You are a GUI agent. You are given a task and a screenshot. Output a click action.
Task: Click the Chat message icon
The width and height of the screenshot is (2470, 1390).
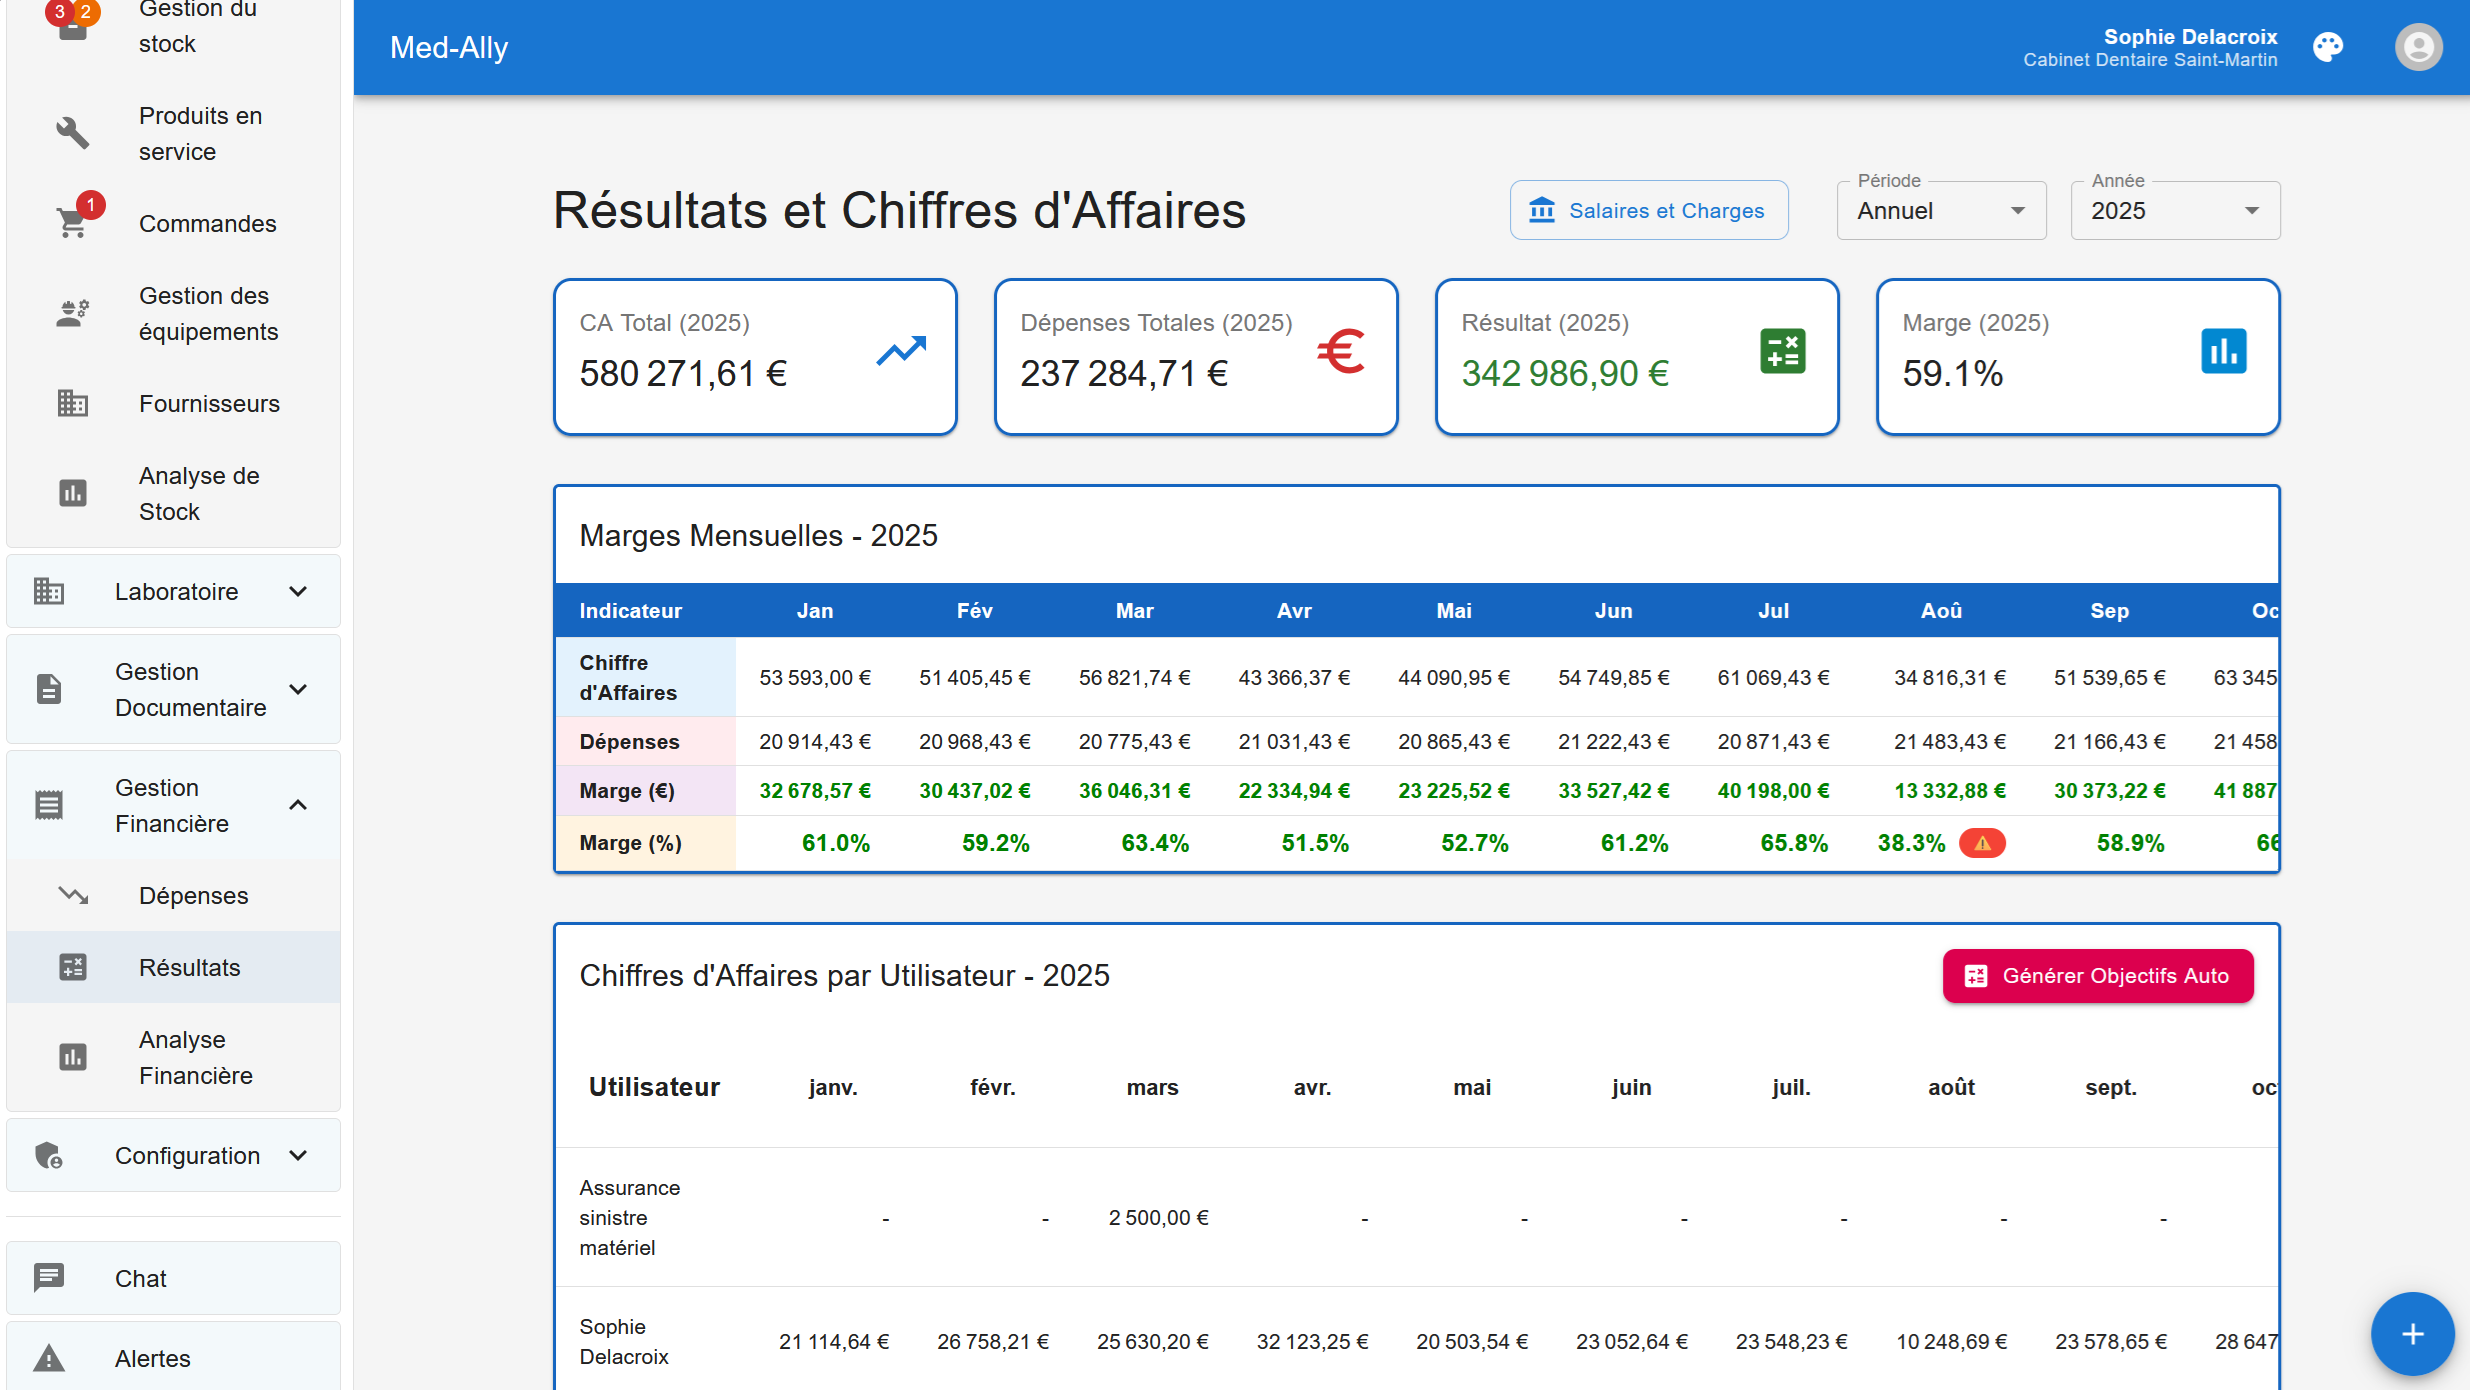48,1277
